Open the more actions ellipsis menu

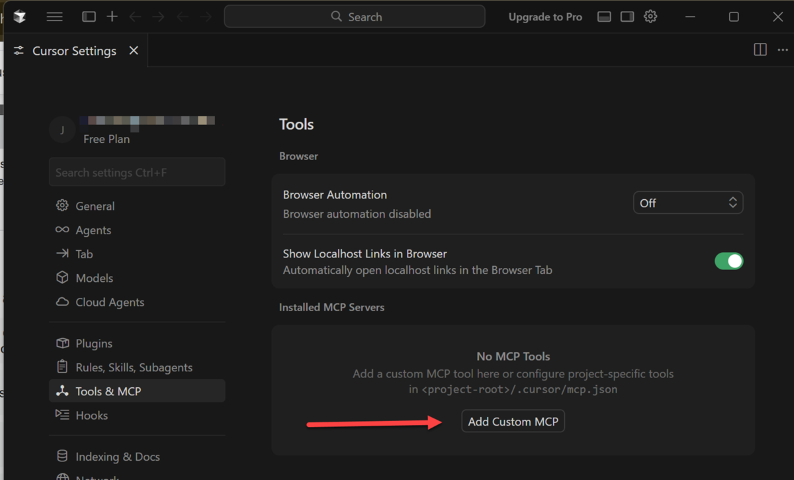(x=783, y=50)
